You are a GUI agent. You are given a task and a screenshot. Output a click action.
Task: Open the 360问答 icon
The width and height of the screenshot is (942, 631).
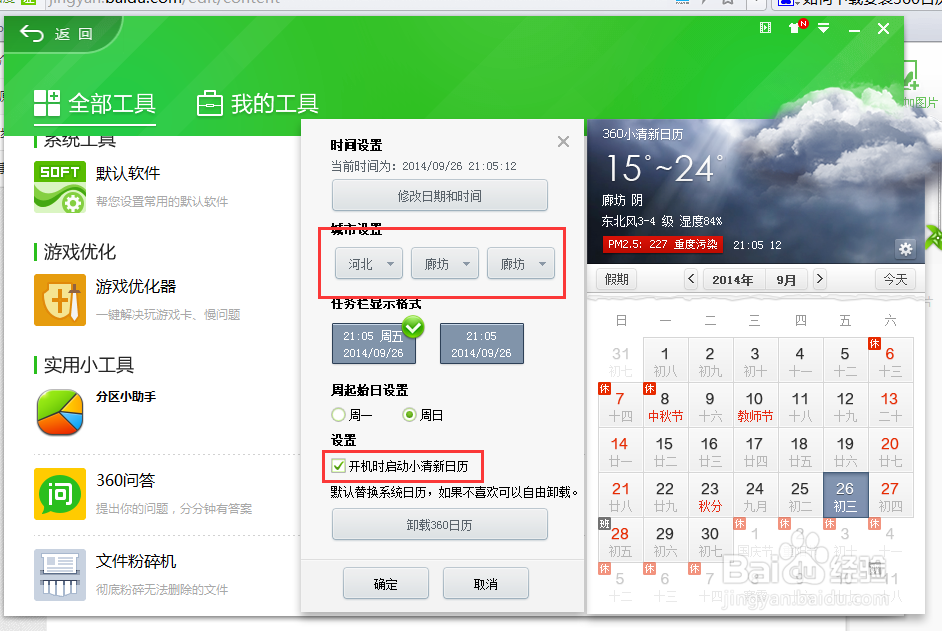59,494
